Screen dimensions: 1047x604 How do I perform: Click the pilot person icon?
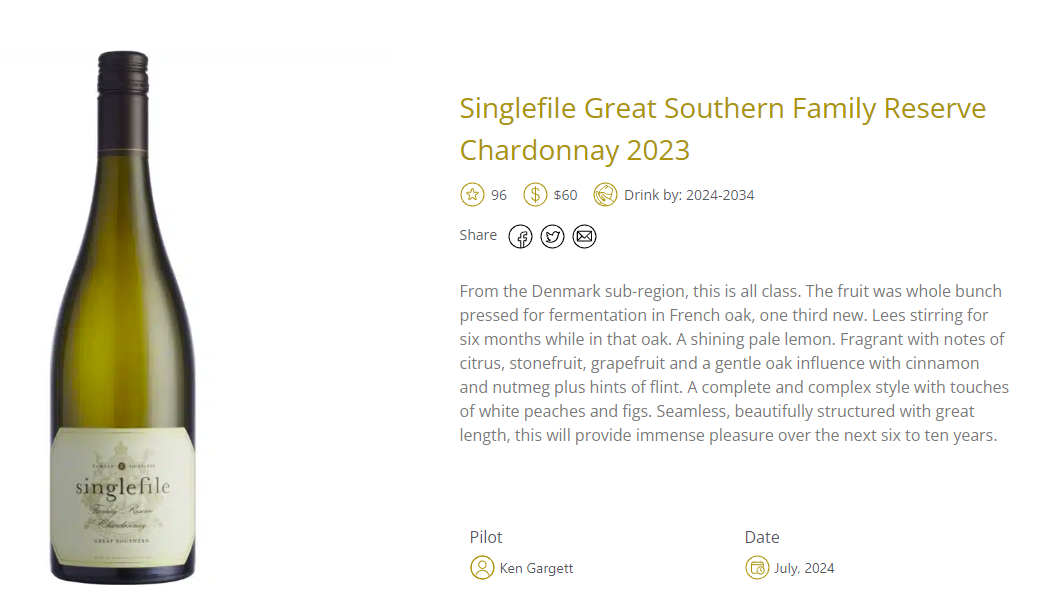click(x=482, y=568)
